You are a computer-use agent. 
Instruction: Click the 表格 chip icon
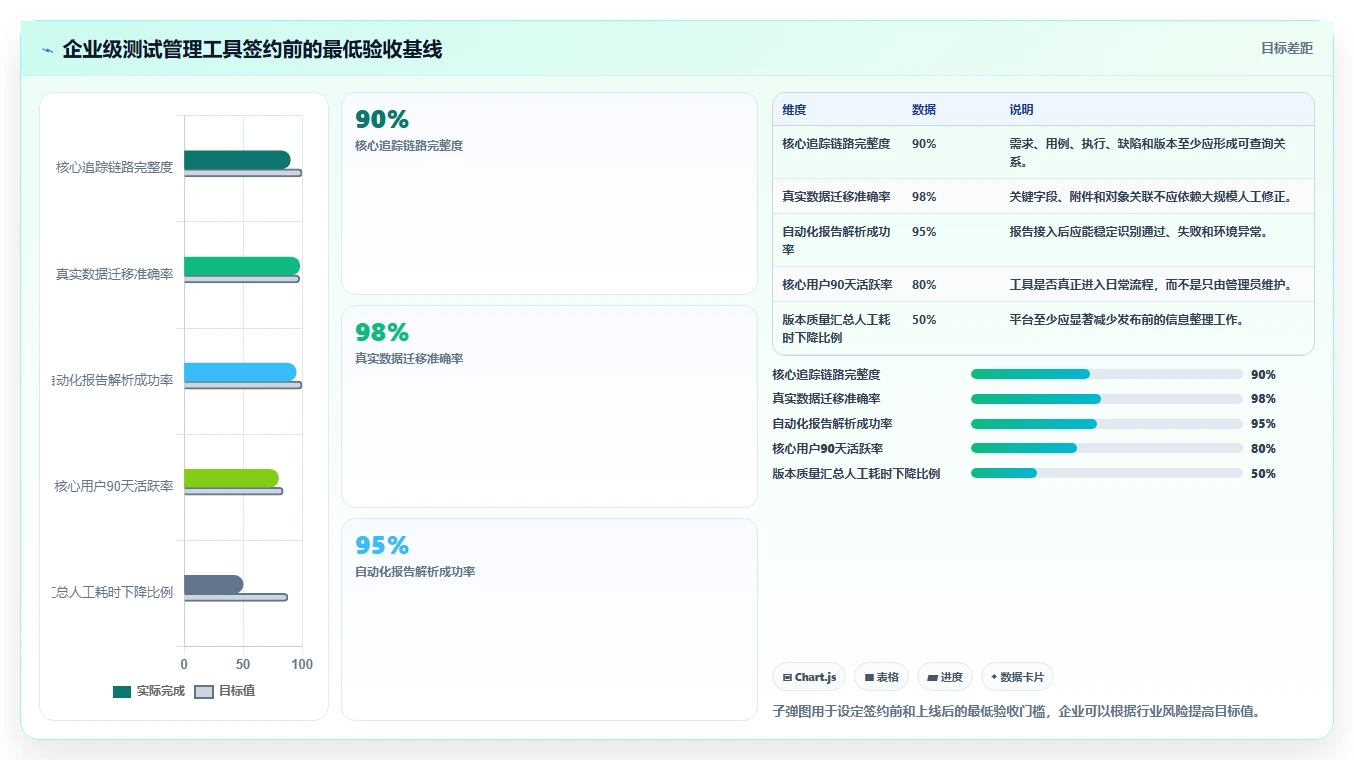click(x=870, y=677)
